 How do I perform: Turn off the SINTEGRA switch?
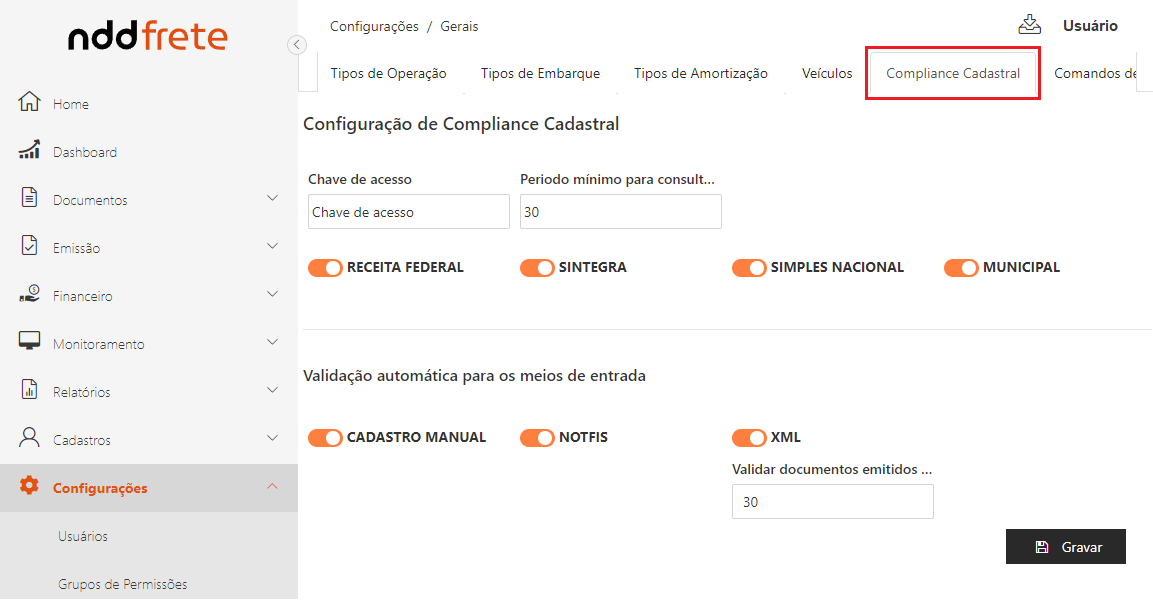click(x=537, y=268)
